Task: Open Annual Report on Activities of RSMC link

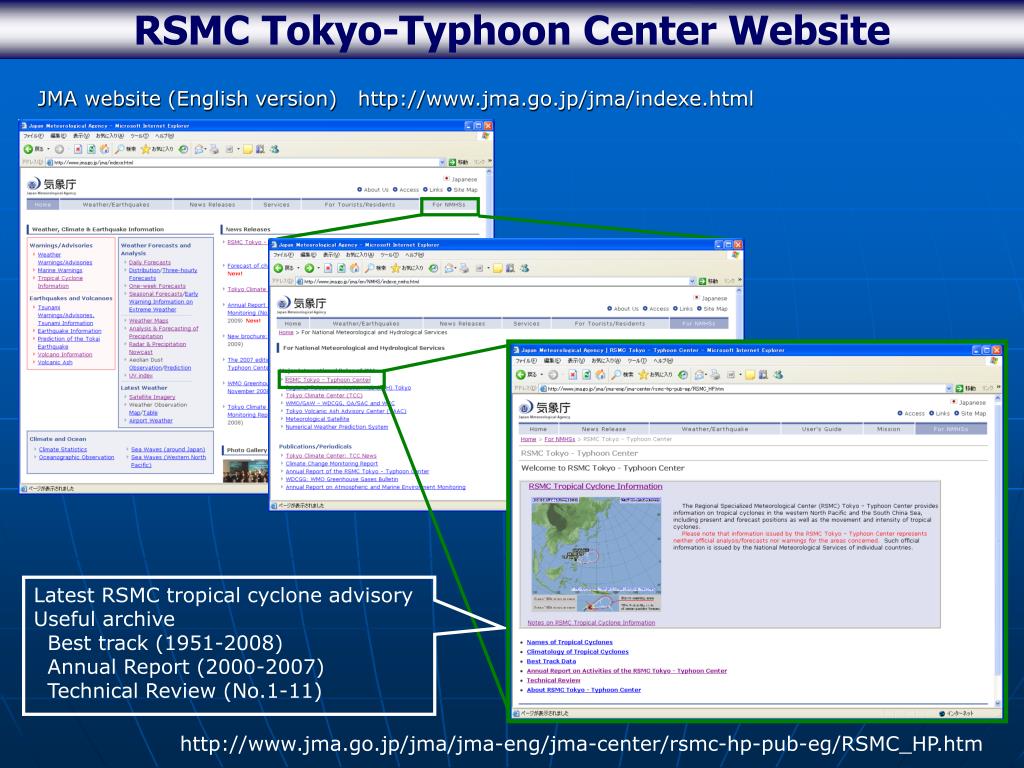Action: click(x=626, y=671)
